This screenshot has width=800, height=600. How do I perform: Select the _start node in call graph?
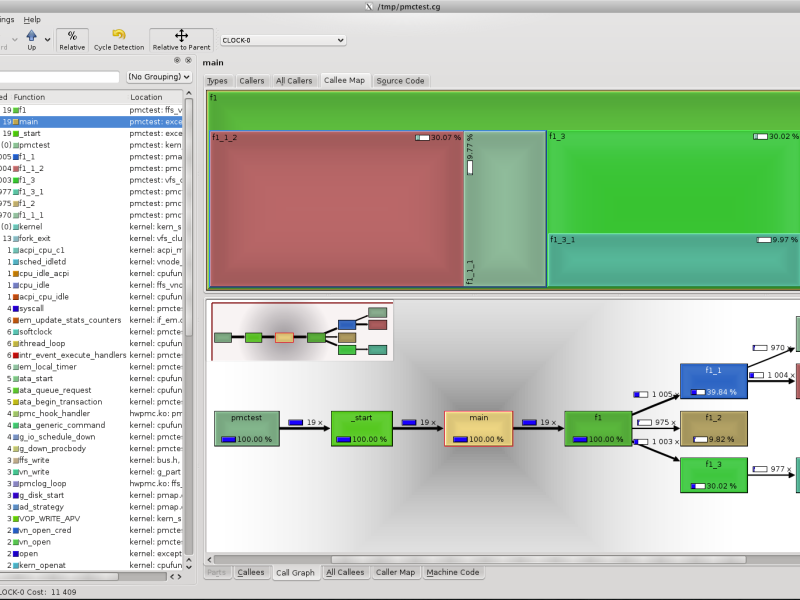click(362, 429)
